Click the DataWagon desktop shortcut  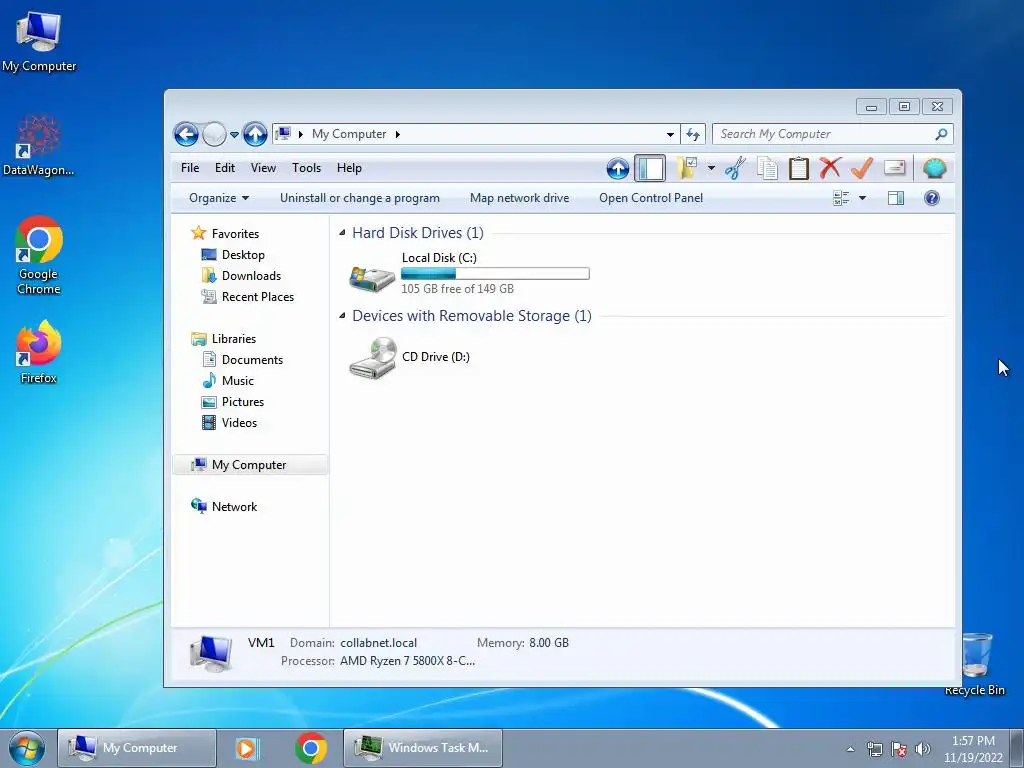[39, 145]
